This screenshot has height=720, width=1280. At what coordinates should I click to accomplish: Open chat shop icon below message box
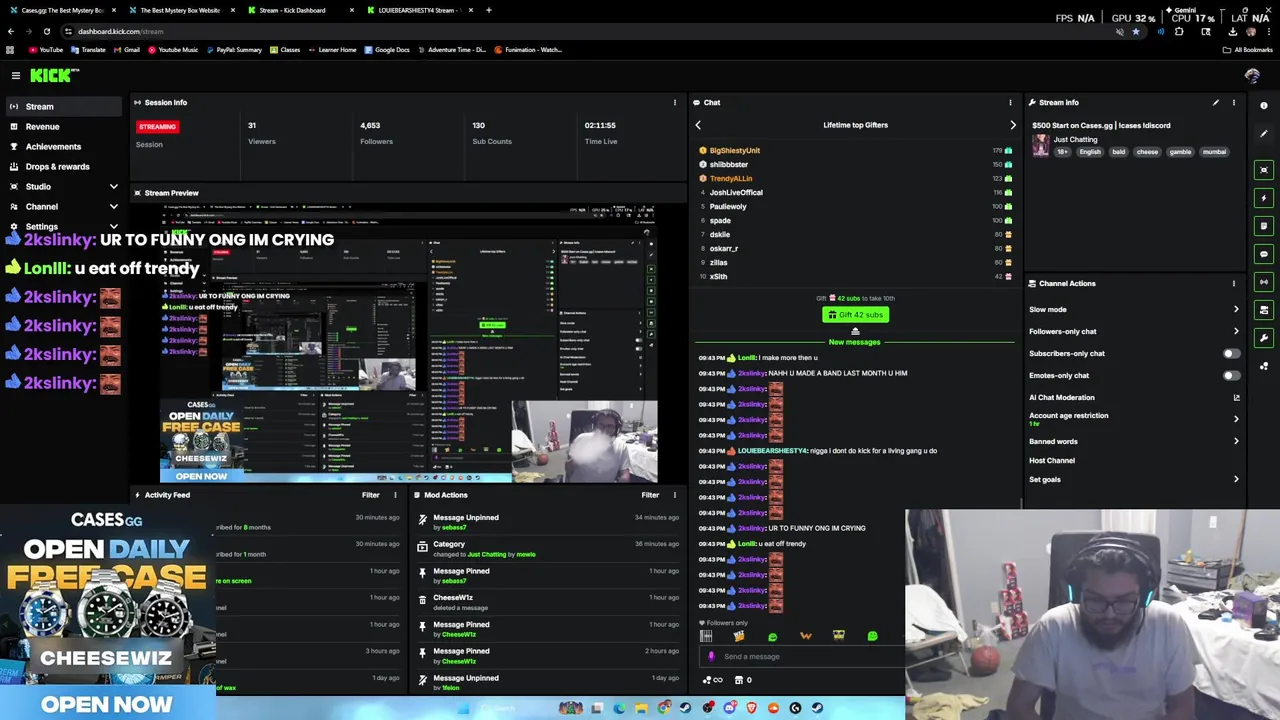(739, 680)
